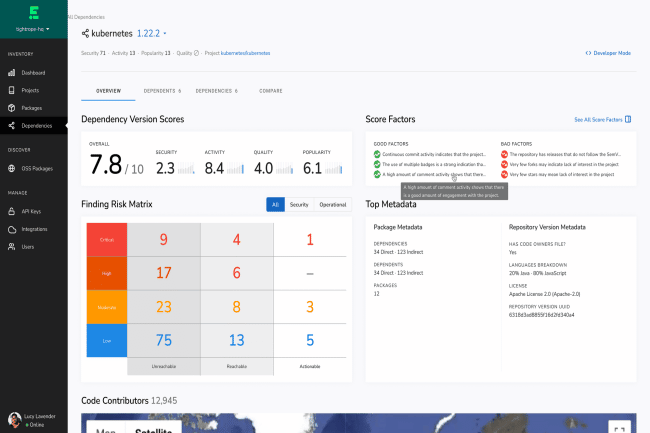This screenshot has width=650, height=433.
Task: Click the Users people icon
Action: [x=12, y=247]
